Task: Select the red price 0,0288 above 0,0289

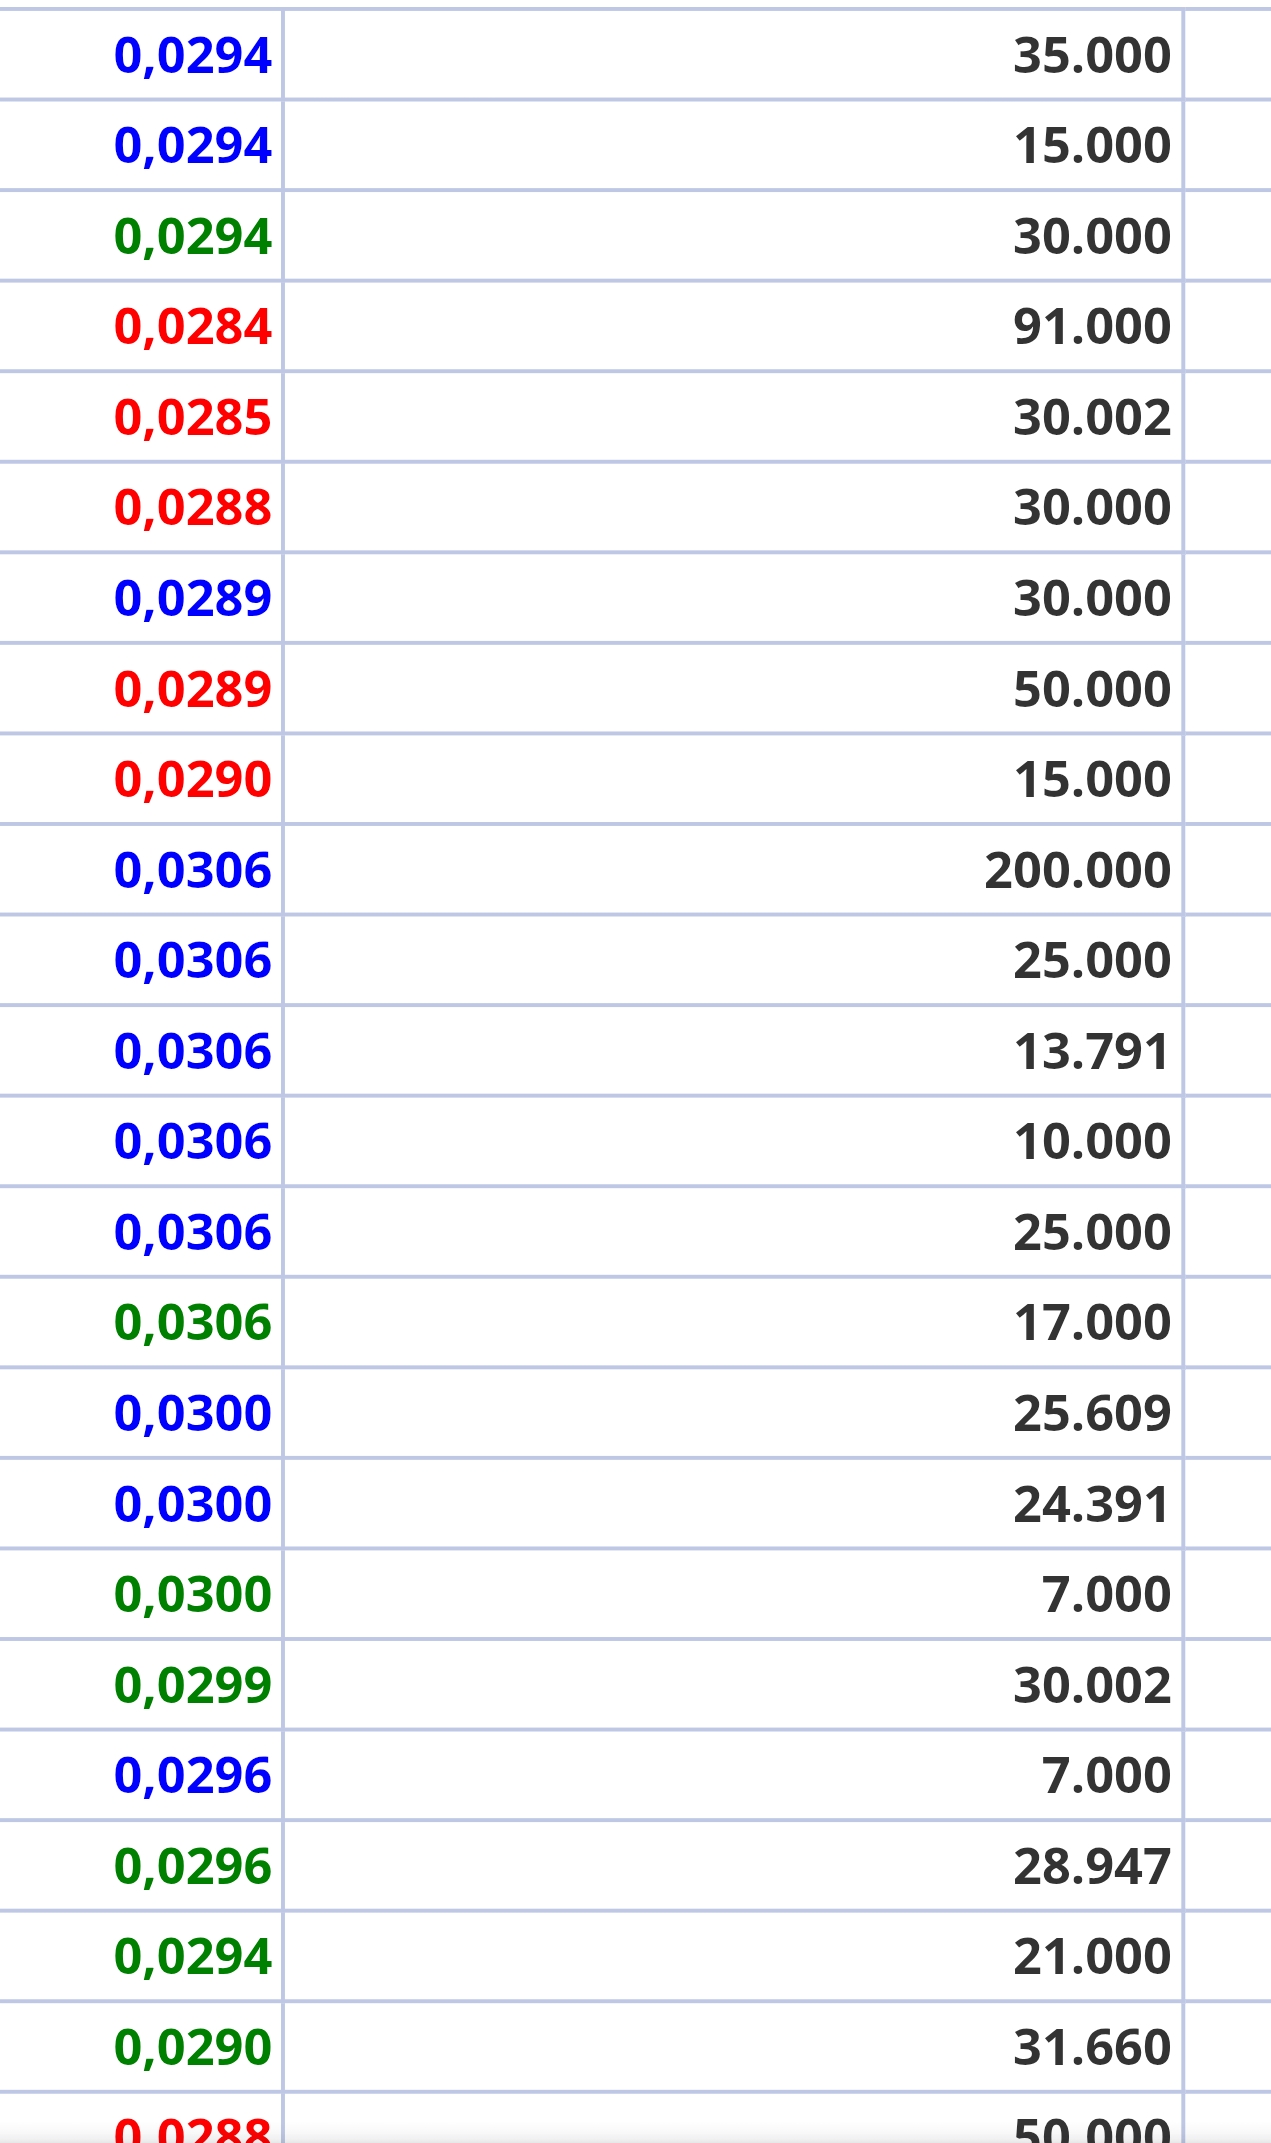Action: [x=193, y=508]
